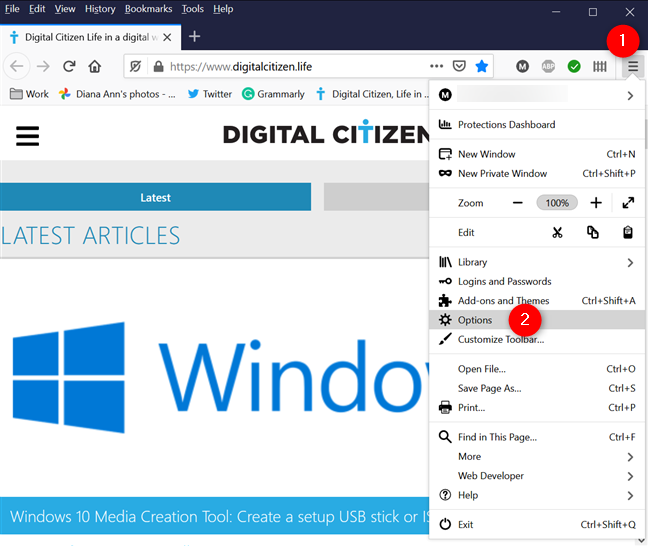
Task: Open Windows 10 Media Creation Tool article
Action: coord(214,517)
